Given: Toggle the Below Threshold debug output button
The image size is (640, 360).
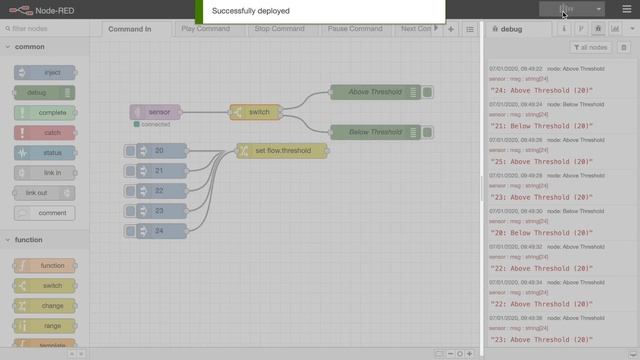Looking at the screenshot, I should pos(427,132).
